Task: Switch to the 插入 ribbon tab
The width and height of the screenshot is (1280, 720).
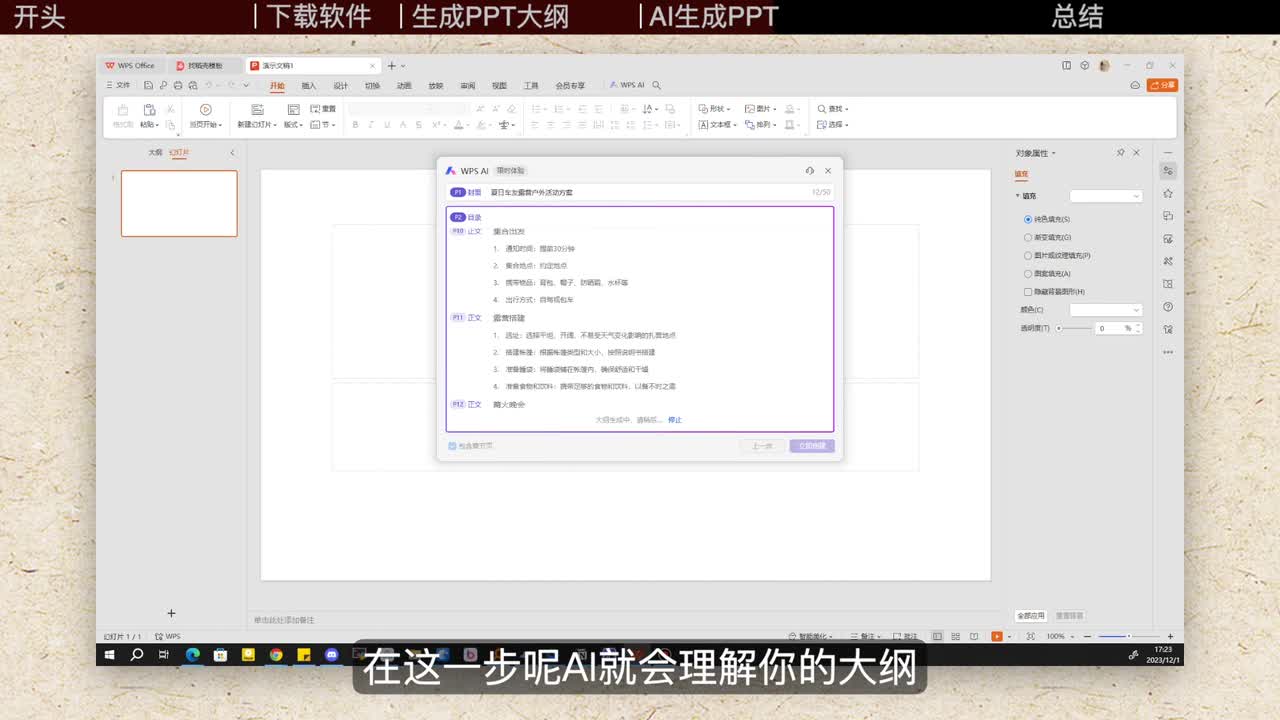Action: [309, 86]
